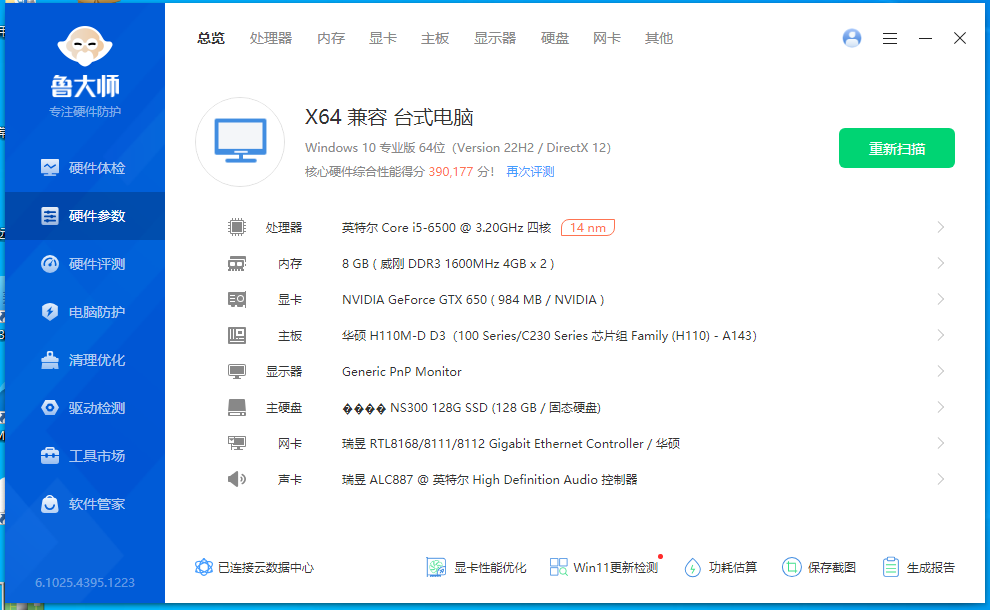Click 保存截图 screenshot icon

tap(792, 567)
